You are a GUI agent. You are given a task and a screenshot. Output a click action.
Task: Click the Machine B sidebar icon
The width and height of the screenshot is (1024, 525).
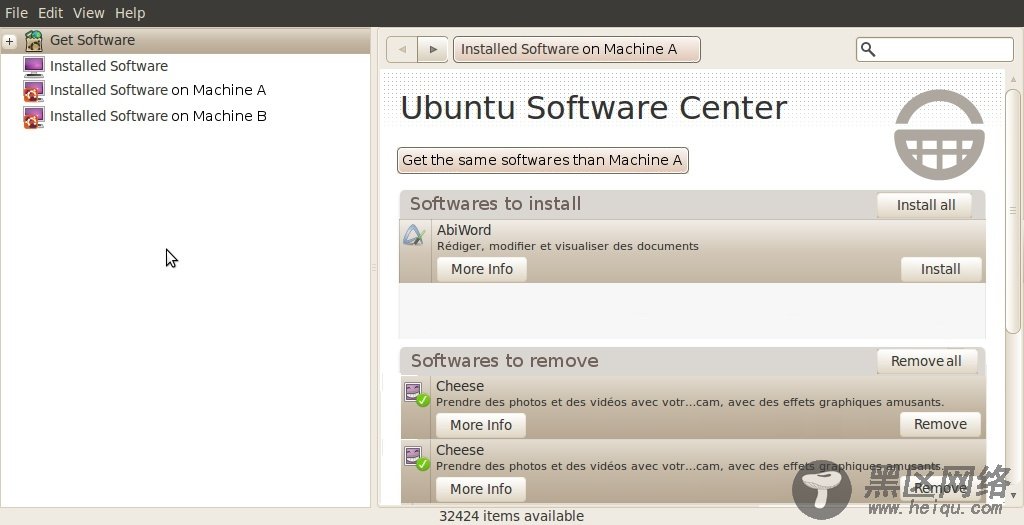(33, 117)
